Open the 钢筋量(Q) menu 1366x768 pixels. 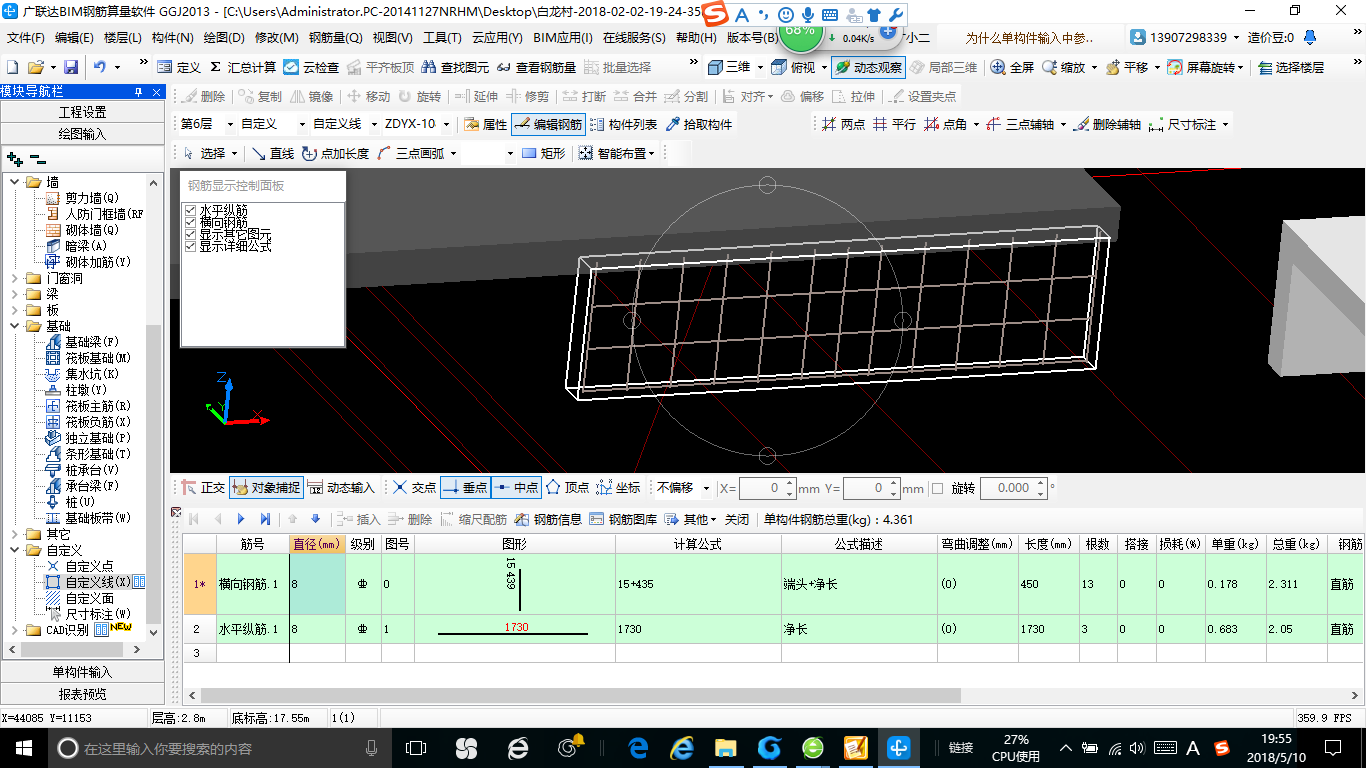(335, 38)
